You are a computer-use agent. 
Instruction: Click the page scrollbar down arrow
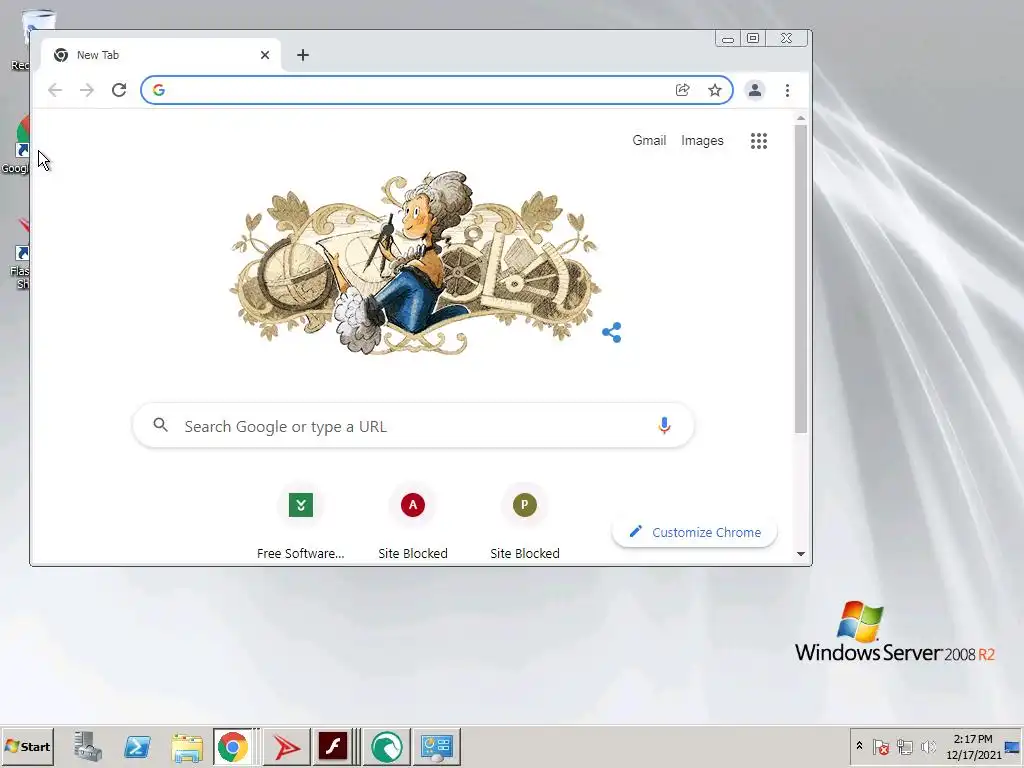pos(801,554)
